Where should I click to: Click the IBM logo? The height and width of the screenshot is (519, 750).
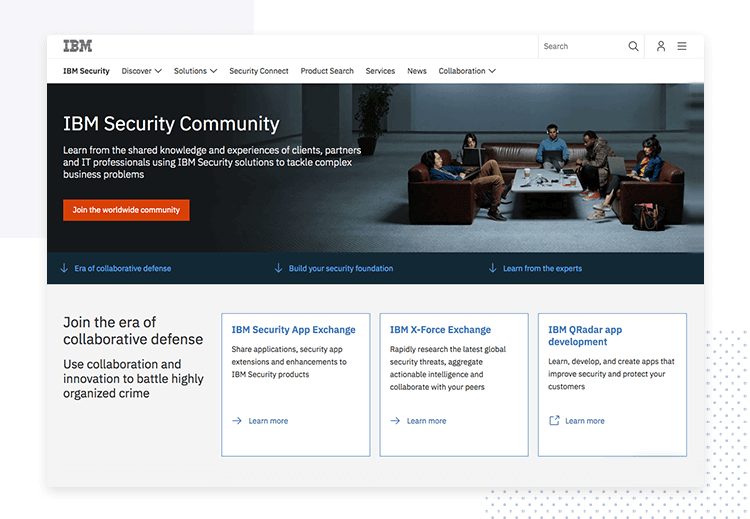point(77,46)
